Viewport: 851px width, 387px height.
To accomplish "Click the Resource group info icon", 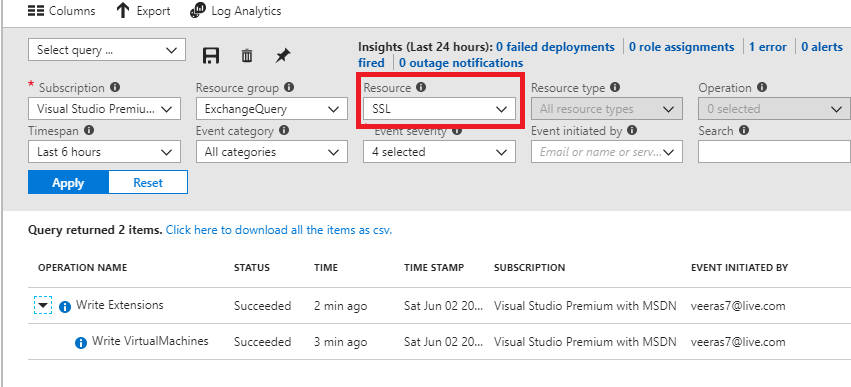I will [289, 87].
